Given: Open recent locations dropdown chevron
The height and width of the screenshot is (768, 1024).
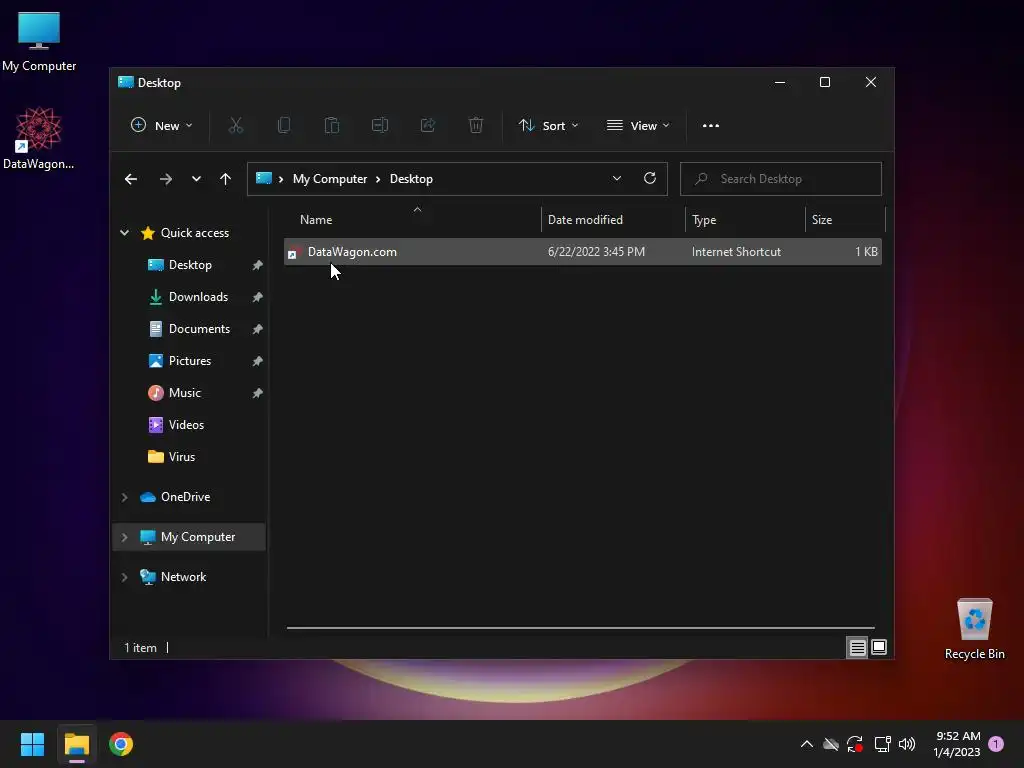Looking at the screenshot, I should click(196, 179).
